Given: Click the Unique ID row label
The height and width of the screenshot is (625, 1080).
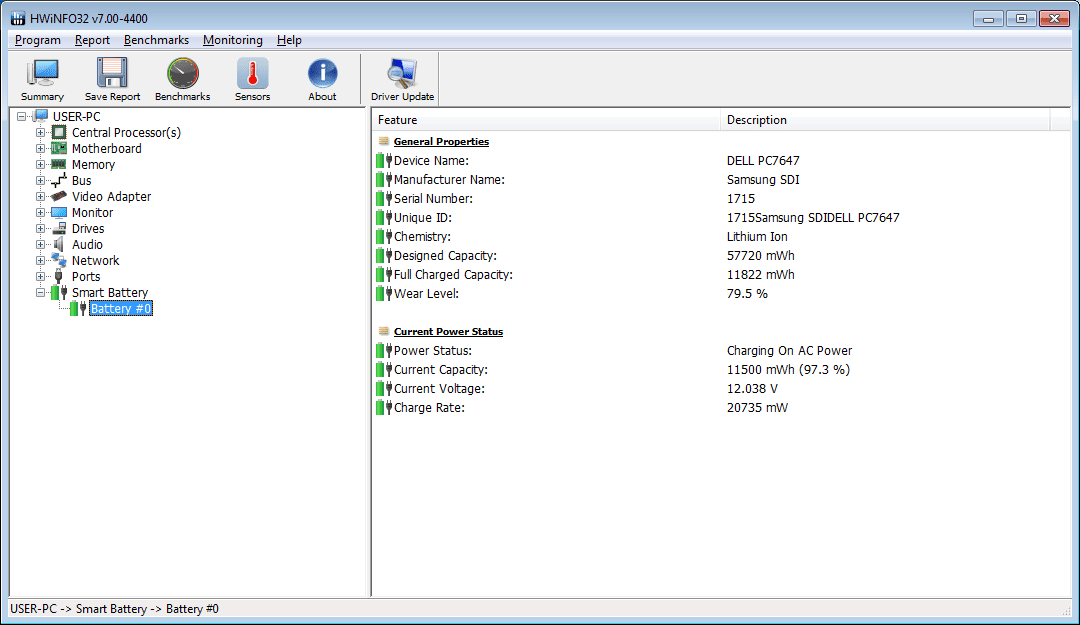Looking at the screenshot, I should (423, 218).
